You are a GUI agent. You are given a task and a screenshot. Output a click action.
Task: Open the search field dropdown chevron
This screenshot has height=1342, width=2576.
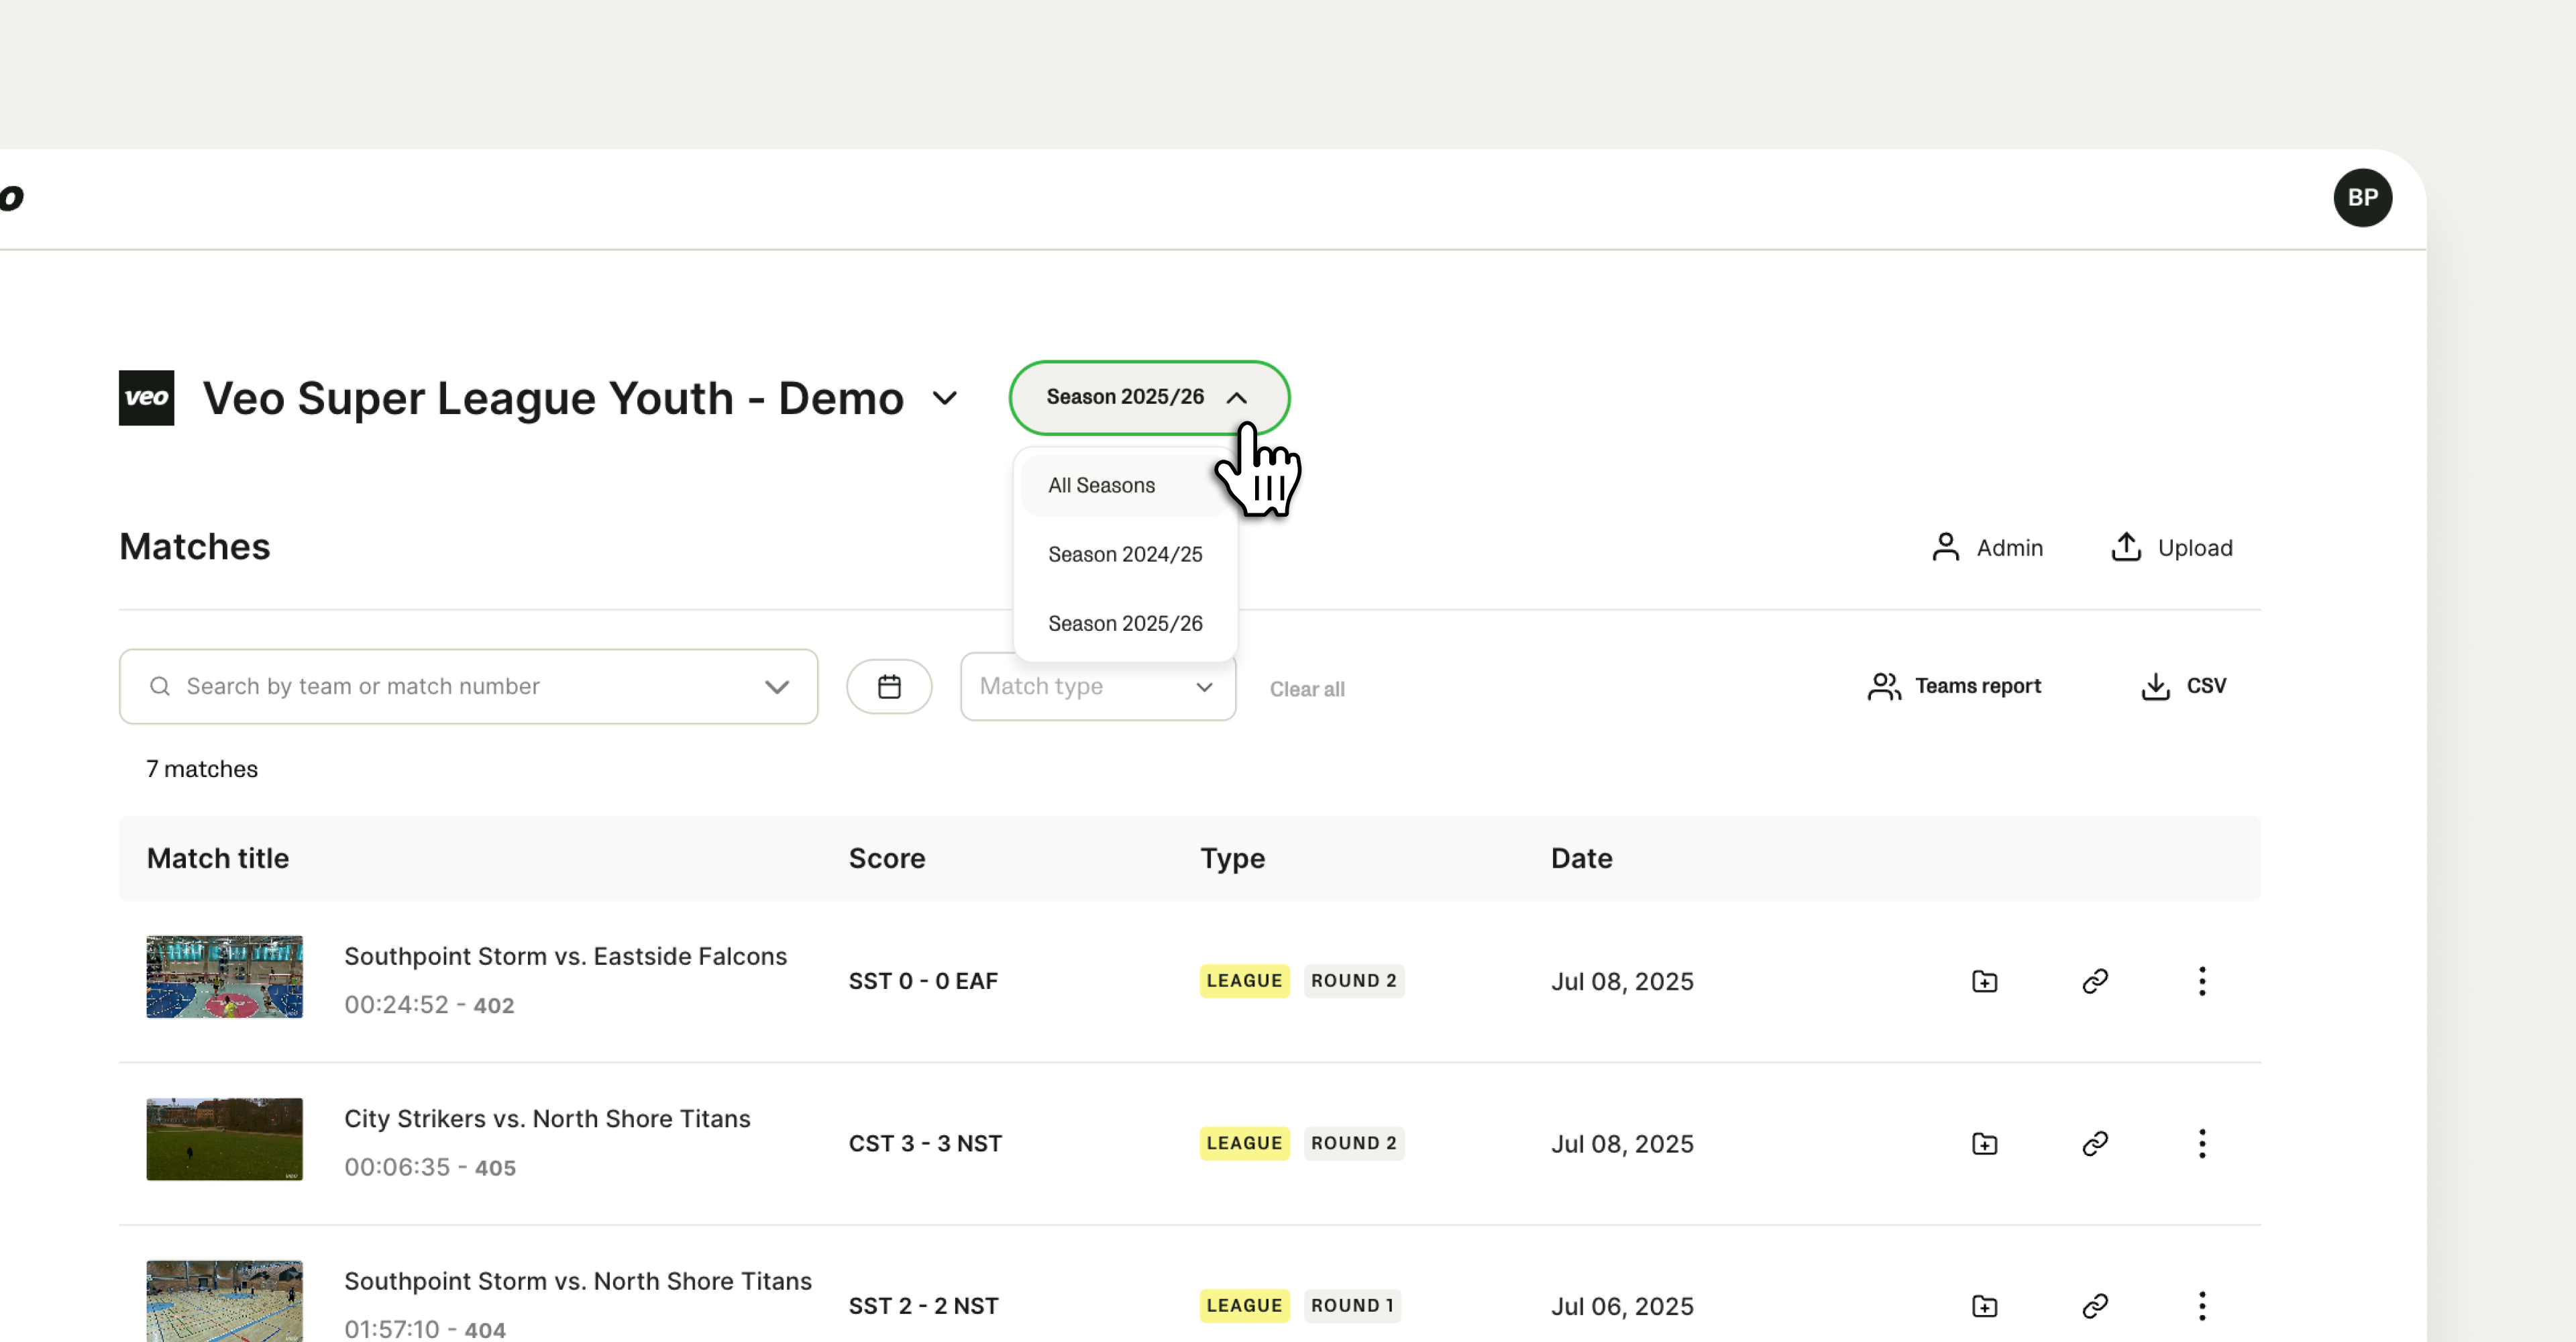click(777, 686)
